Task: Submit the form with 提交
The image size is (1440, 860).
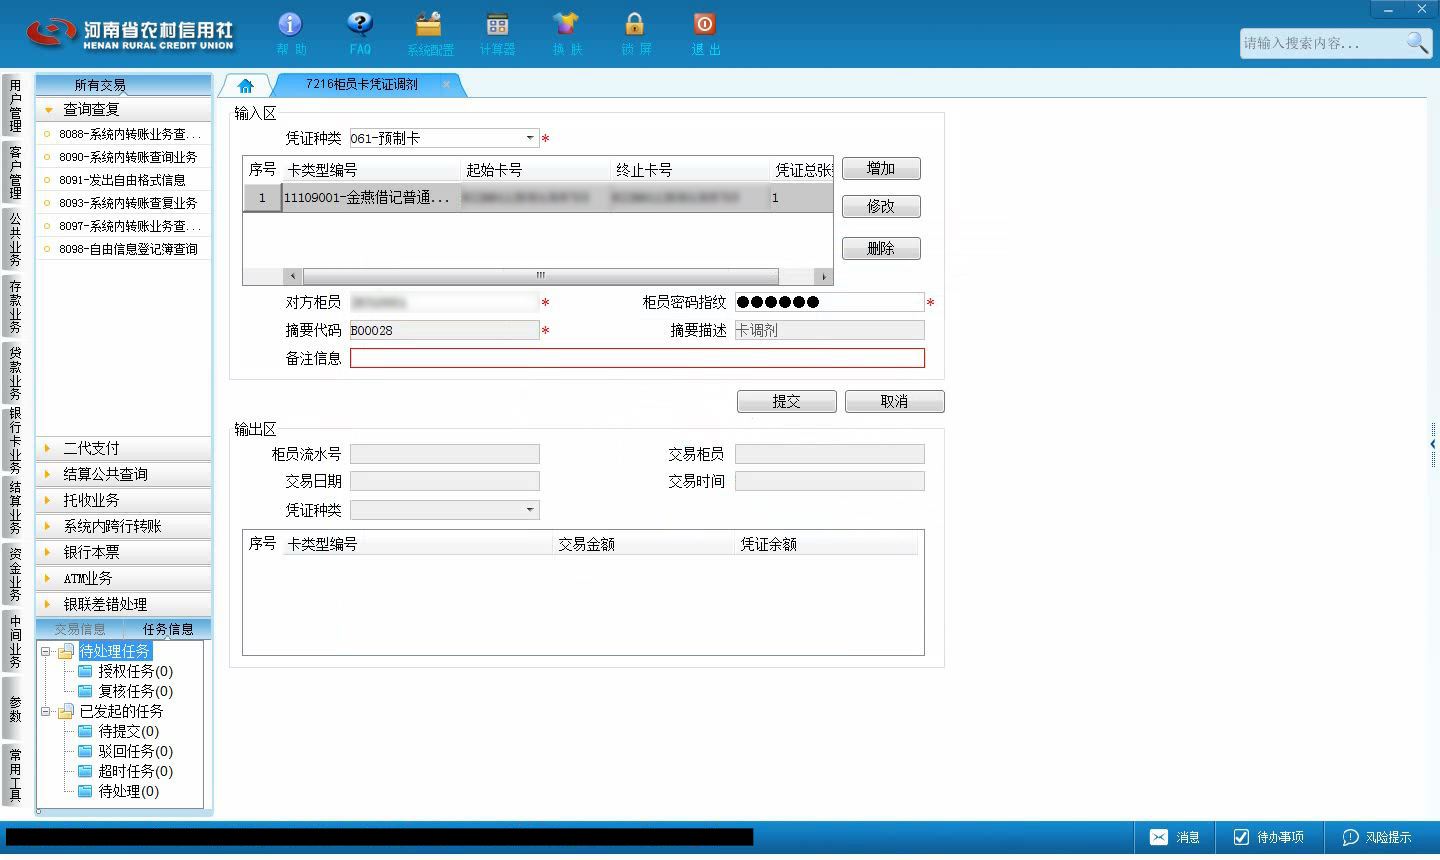Action: [786, 401]
